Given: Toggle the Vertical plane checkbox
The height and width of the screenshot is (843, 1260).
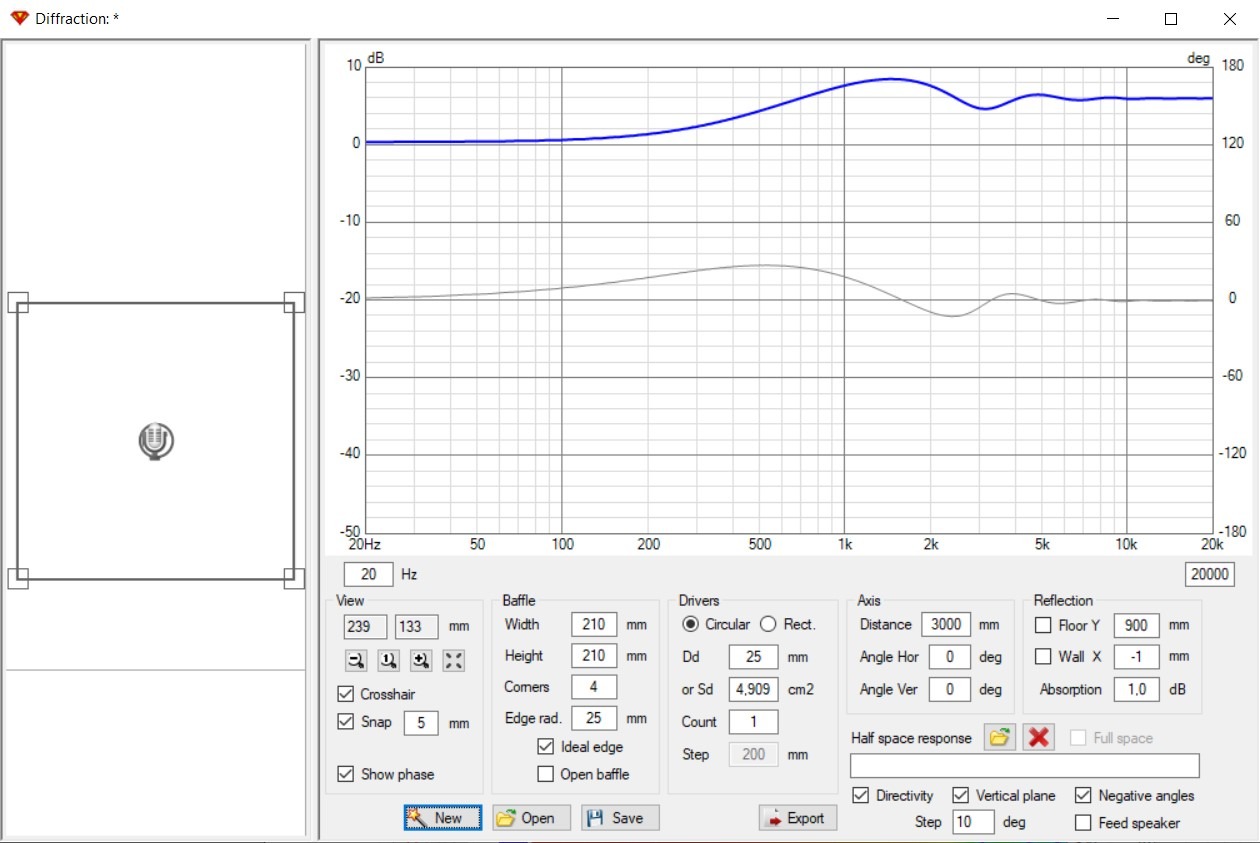Looking at the screenshot, I should coord(961,796).
